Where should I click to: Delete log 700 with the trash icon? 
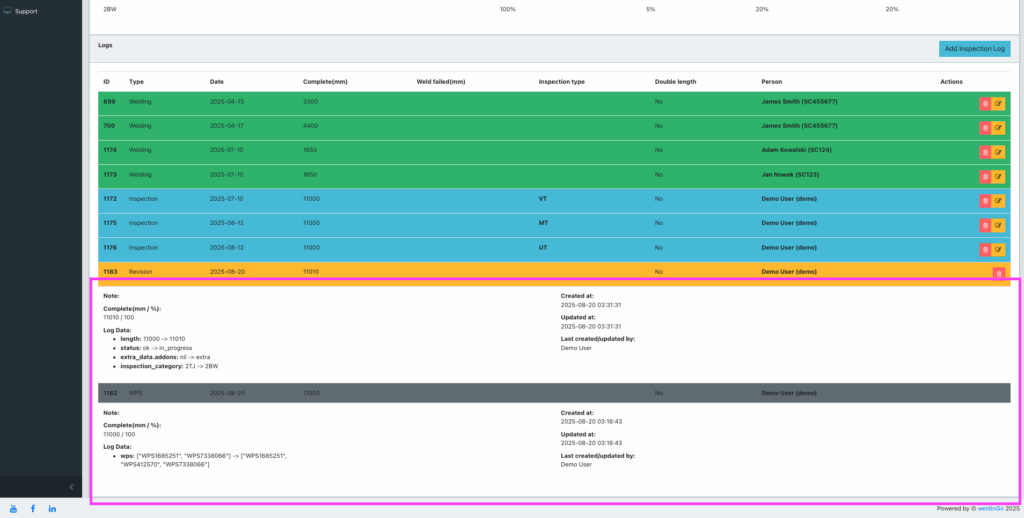pyautogui.click(x=985, y=128)
